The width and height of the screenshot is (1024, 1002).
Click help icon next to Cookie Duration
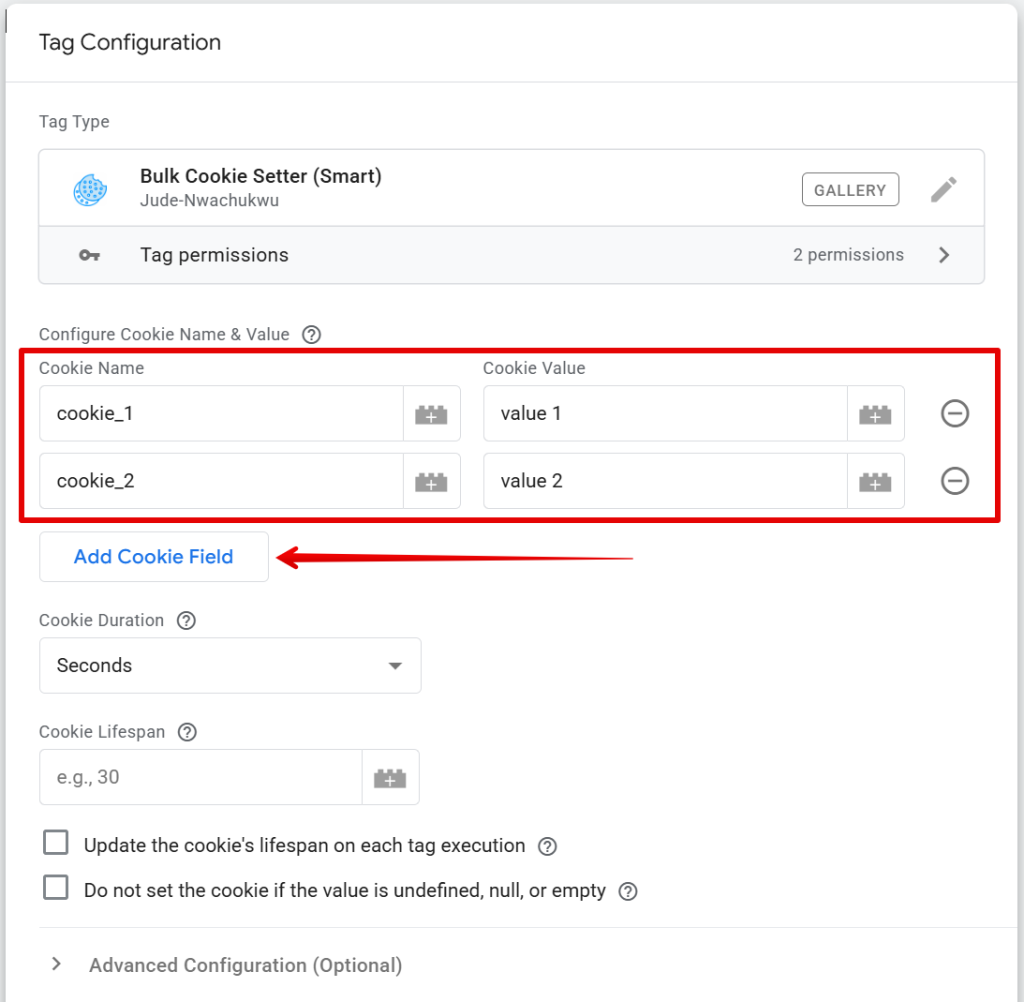point(186,620)
